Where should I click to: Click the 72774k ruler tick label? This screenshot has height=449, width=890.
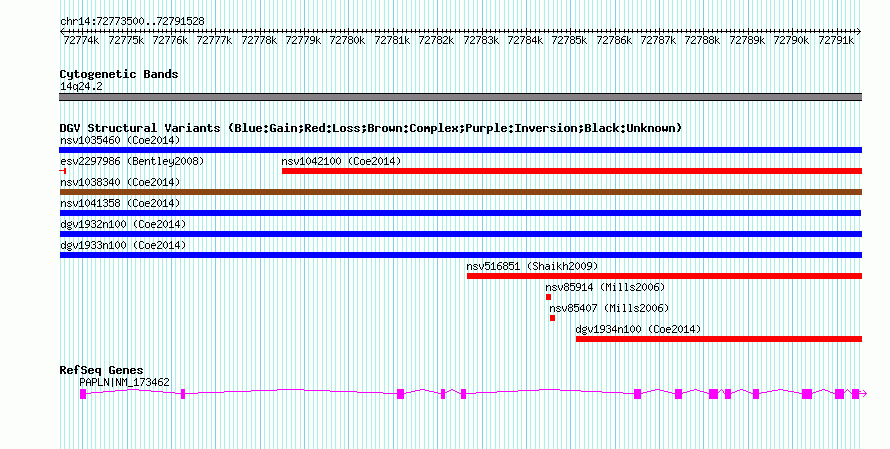pyautogui.click(x=81, y=40)
